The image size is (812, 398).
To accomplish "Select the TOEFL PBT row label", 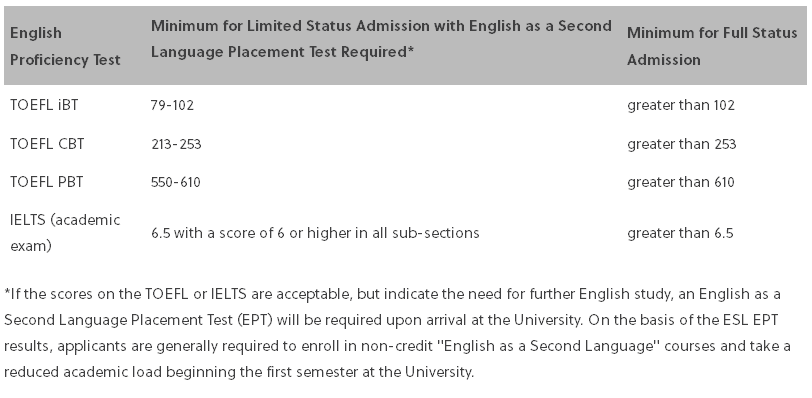I will click(x=47, y=182).
